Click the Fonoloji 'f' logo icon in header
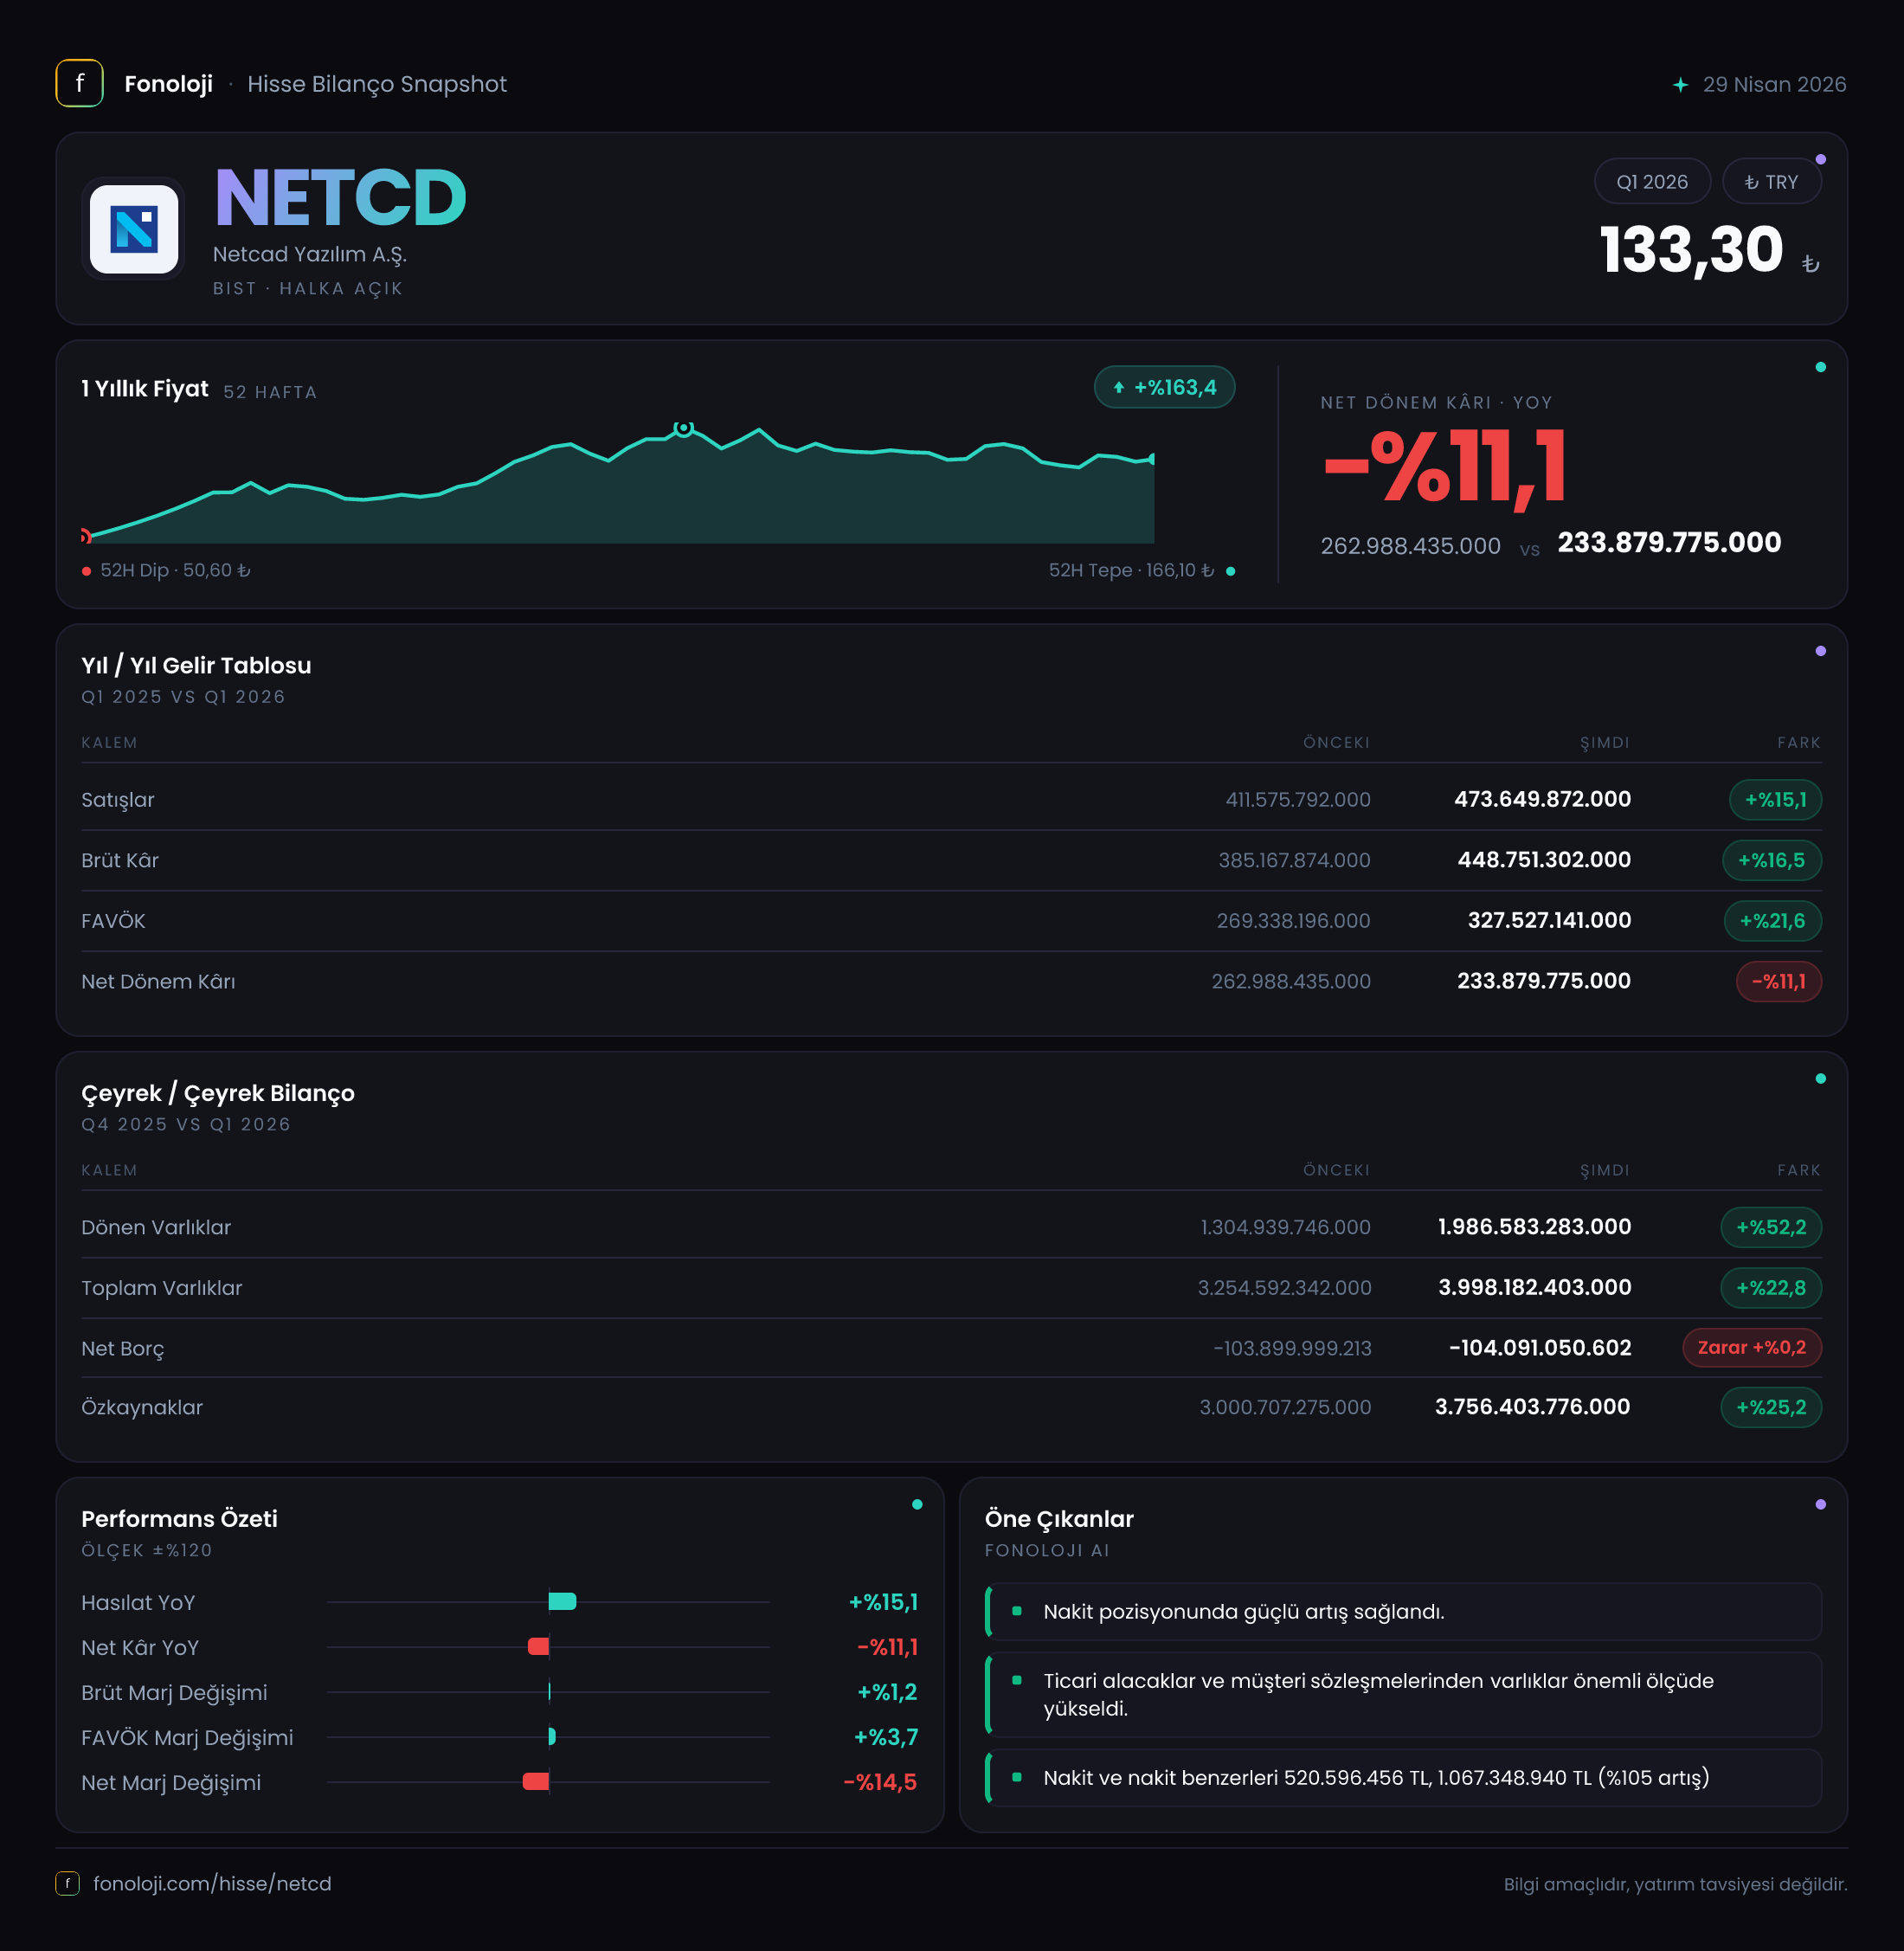 tap(79, 83)
